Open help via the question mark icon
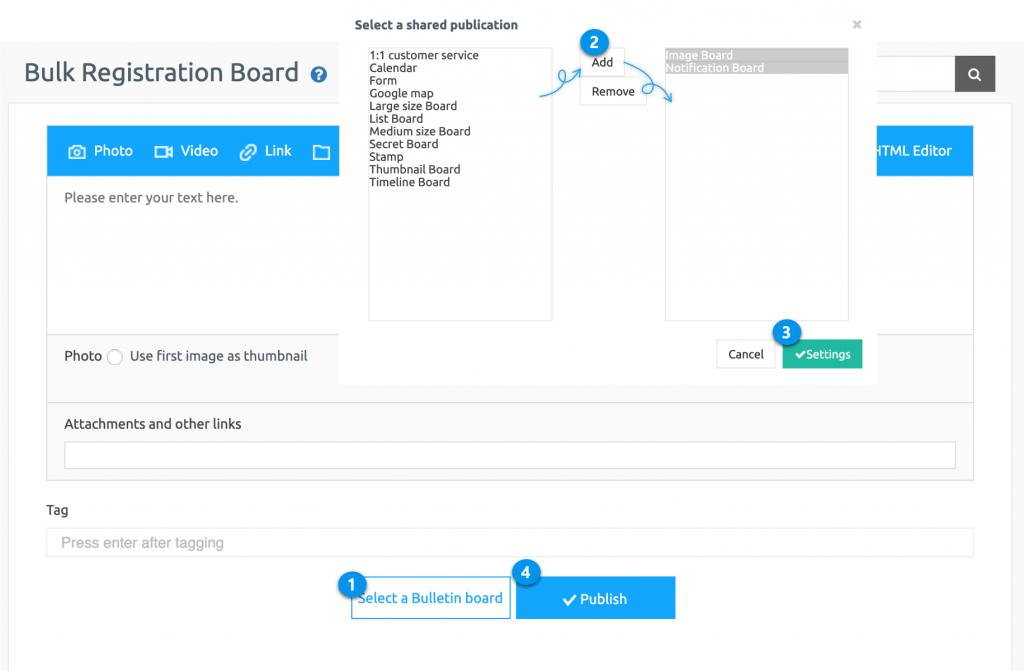 pyautogui.click(x=320, y=73)
